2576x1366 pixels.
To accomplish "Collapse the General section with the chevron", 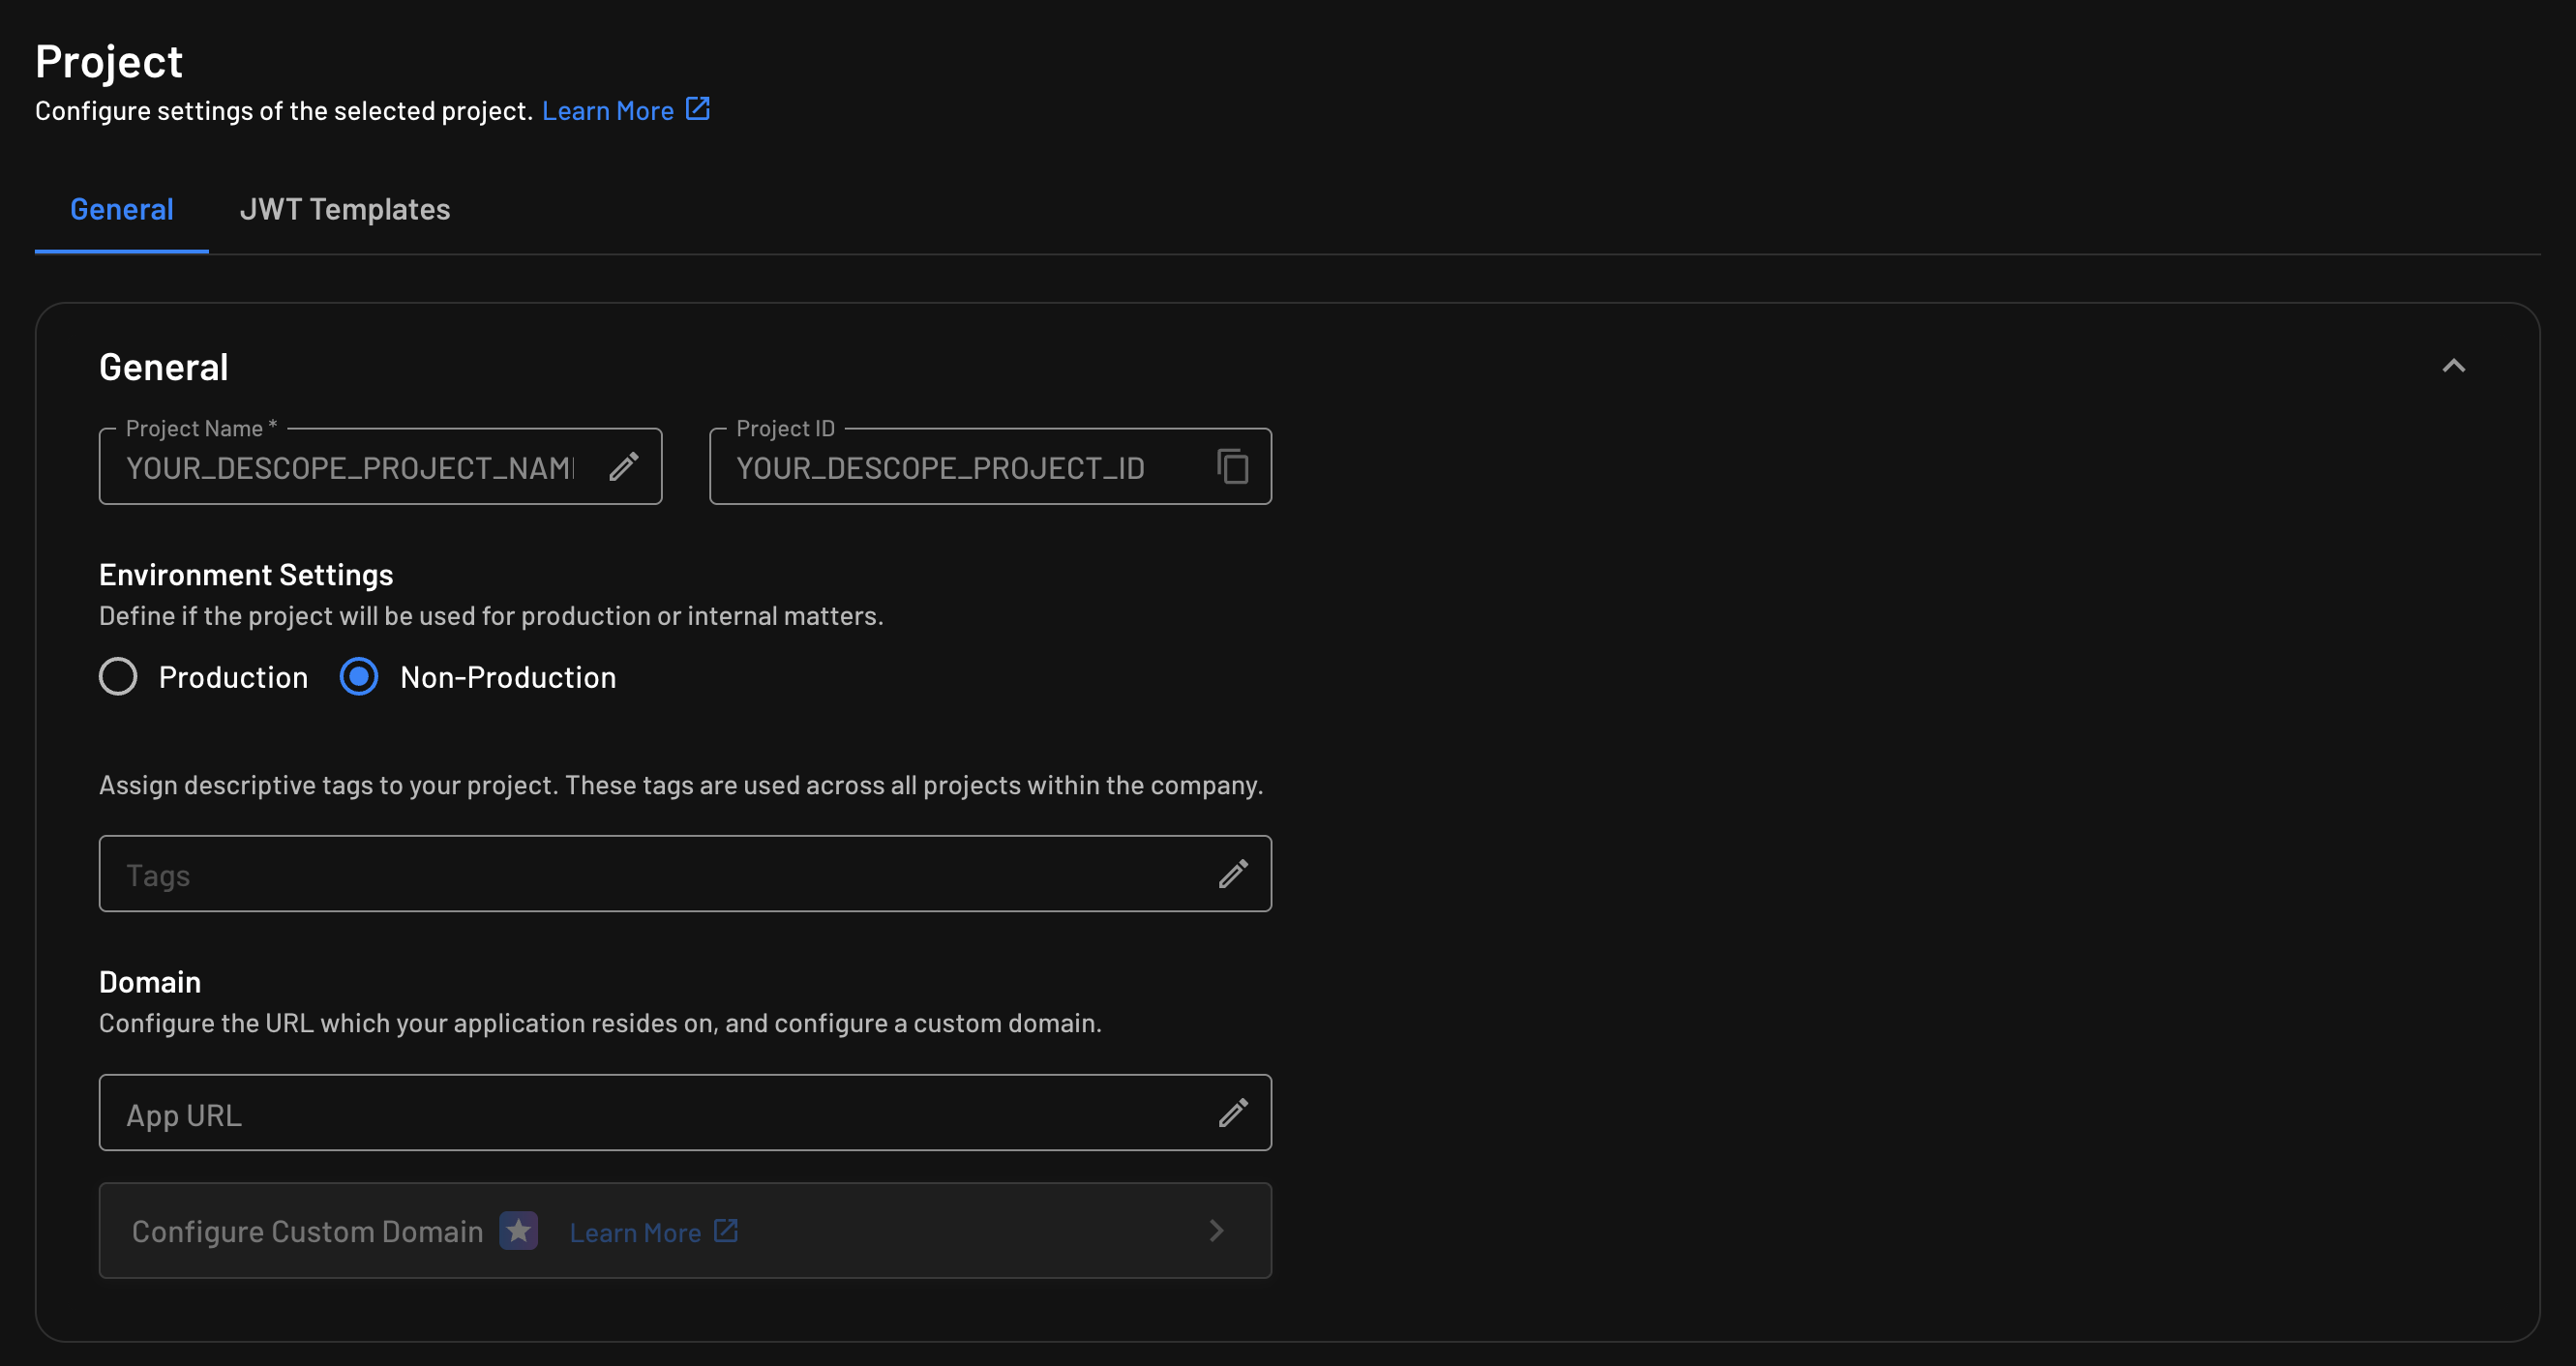I will (2454, 365).
